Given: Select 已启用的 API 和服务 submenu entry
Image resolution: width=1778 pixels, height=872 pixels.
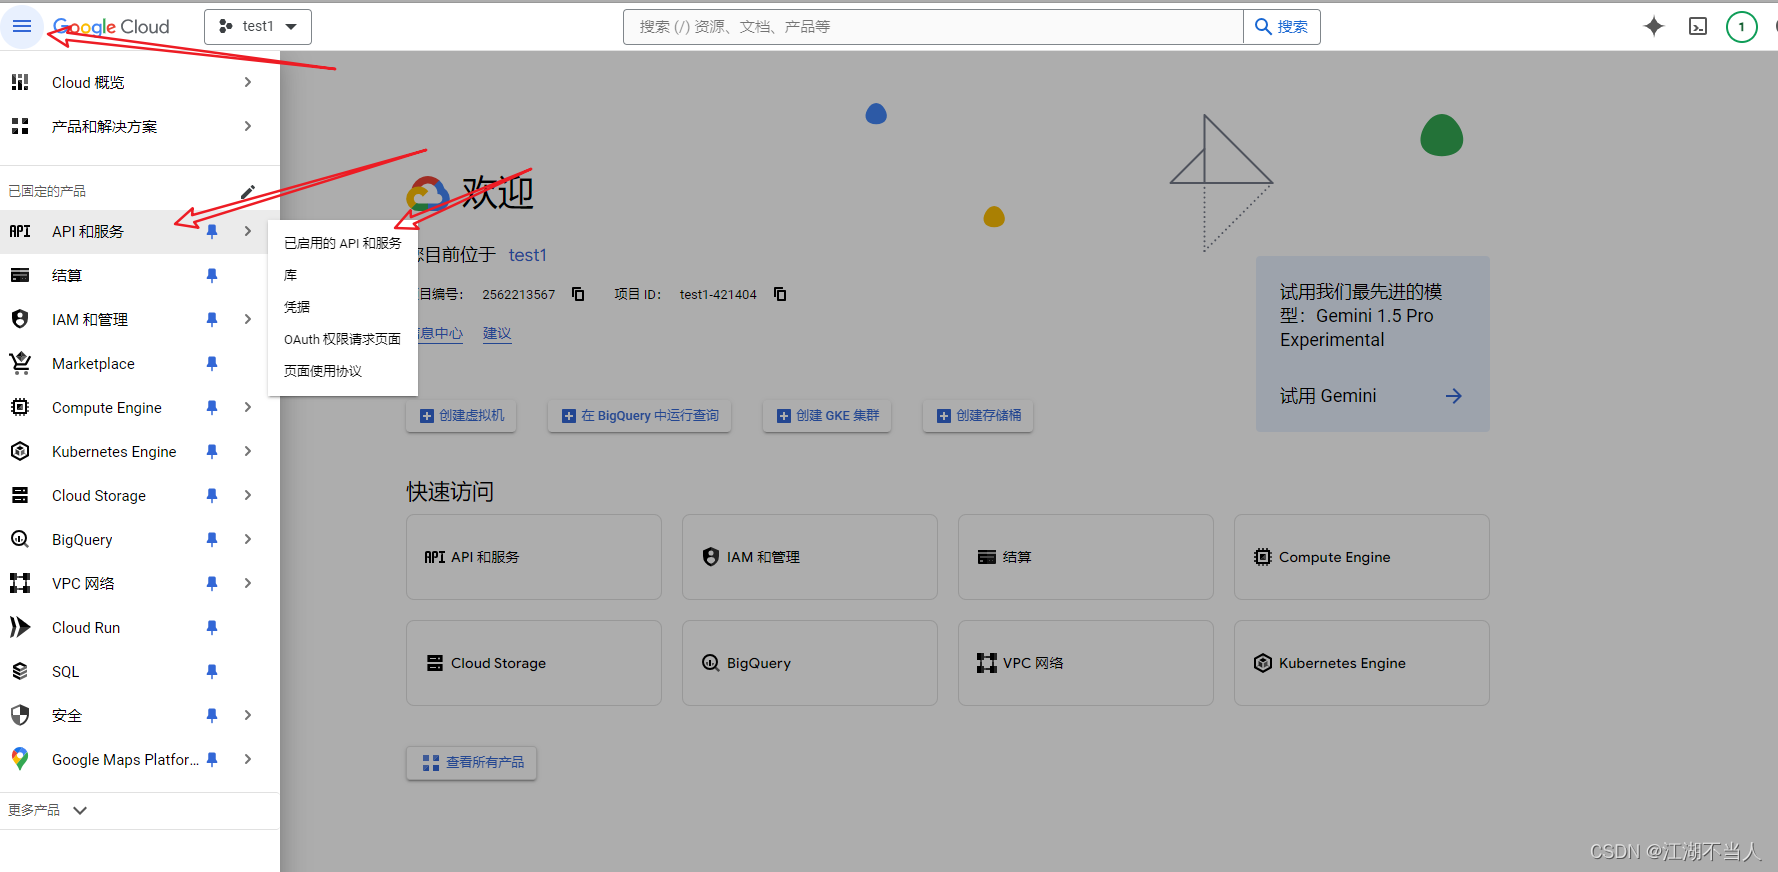Looking at the screenshot, I should [x=343, y=243].
